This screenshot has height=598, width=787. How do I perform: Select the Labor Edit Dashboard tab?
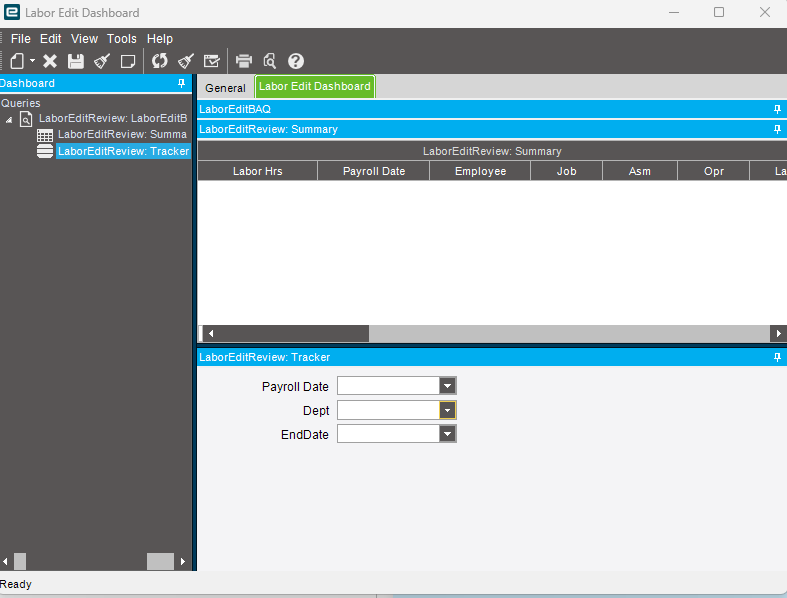pos(315,86)
